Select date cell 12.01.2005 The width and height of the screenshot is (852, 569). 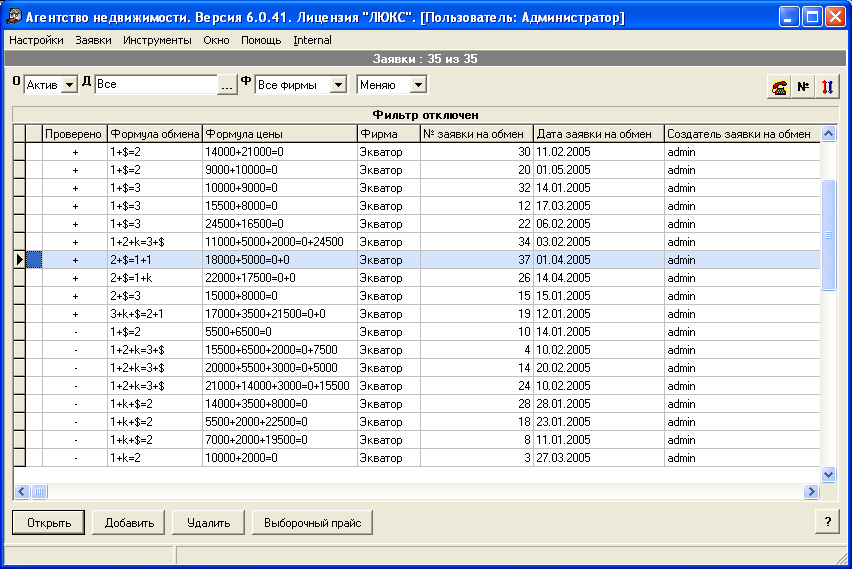599,314
